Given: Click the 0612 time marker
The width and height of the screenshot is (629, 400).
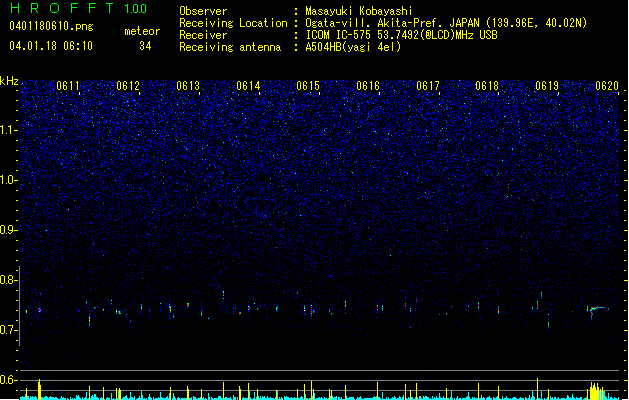Looking at the screenshot, I should [x=128, y=86].
